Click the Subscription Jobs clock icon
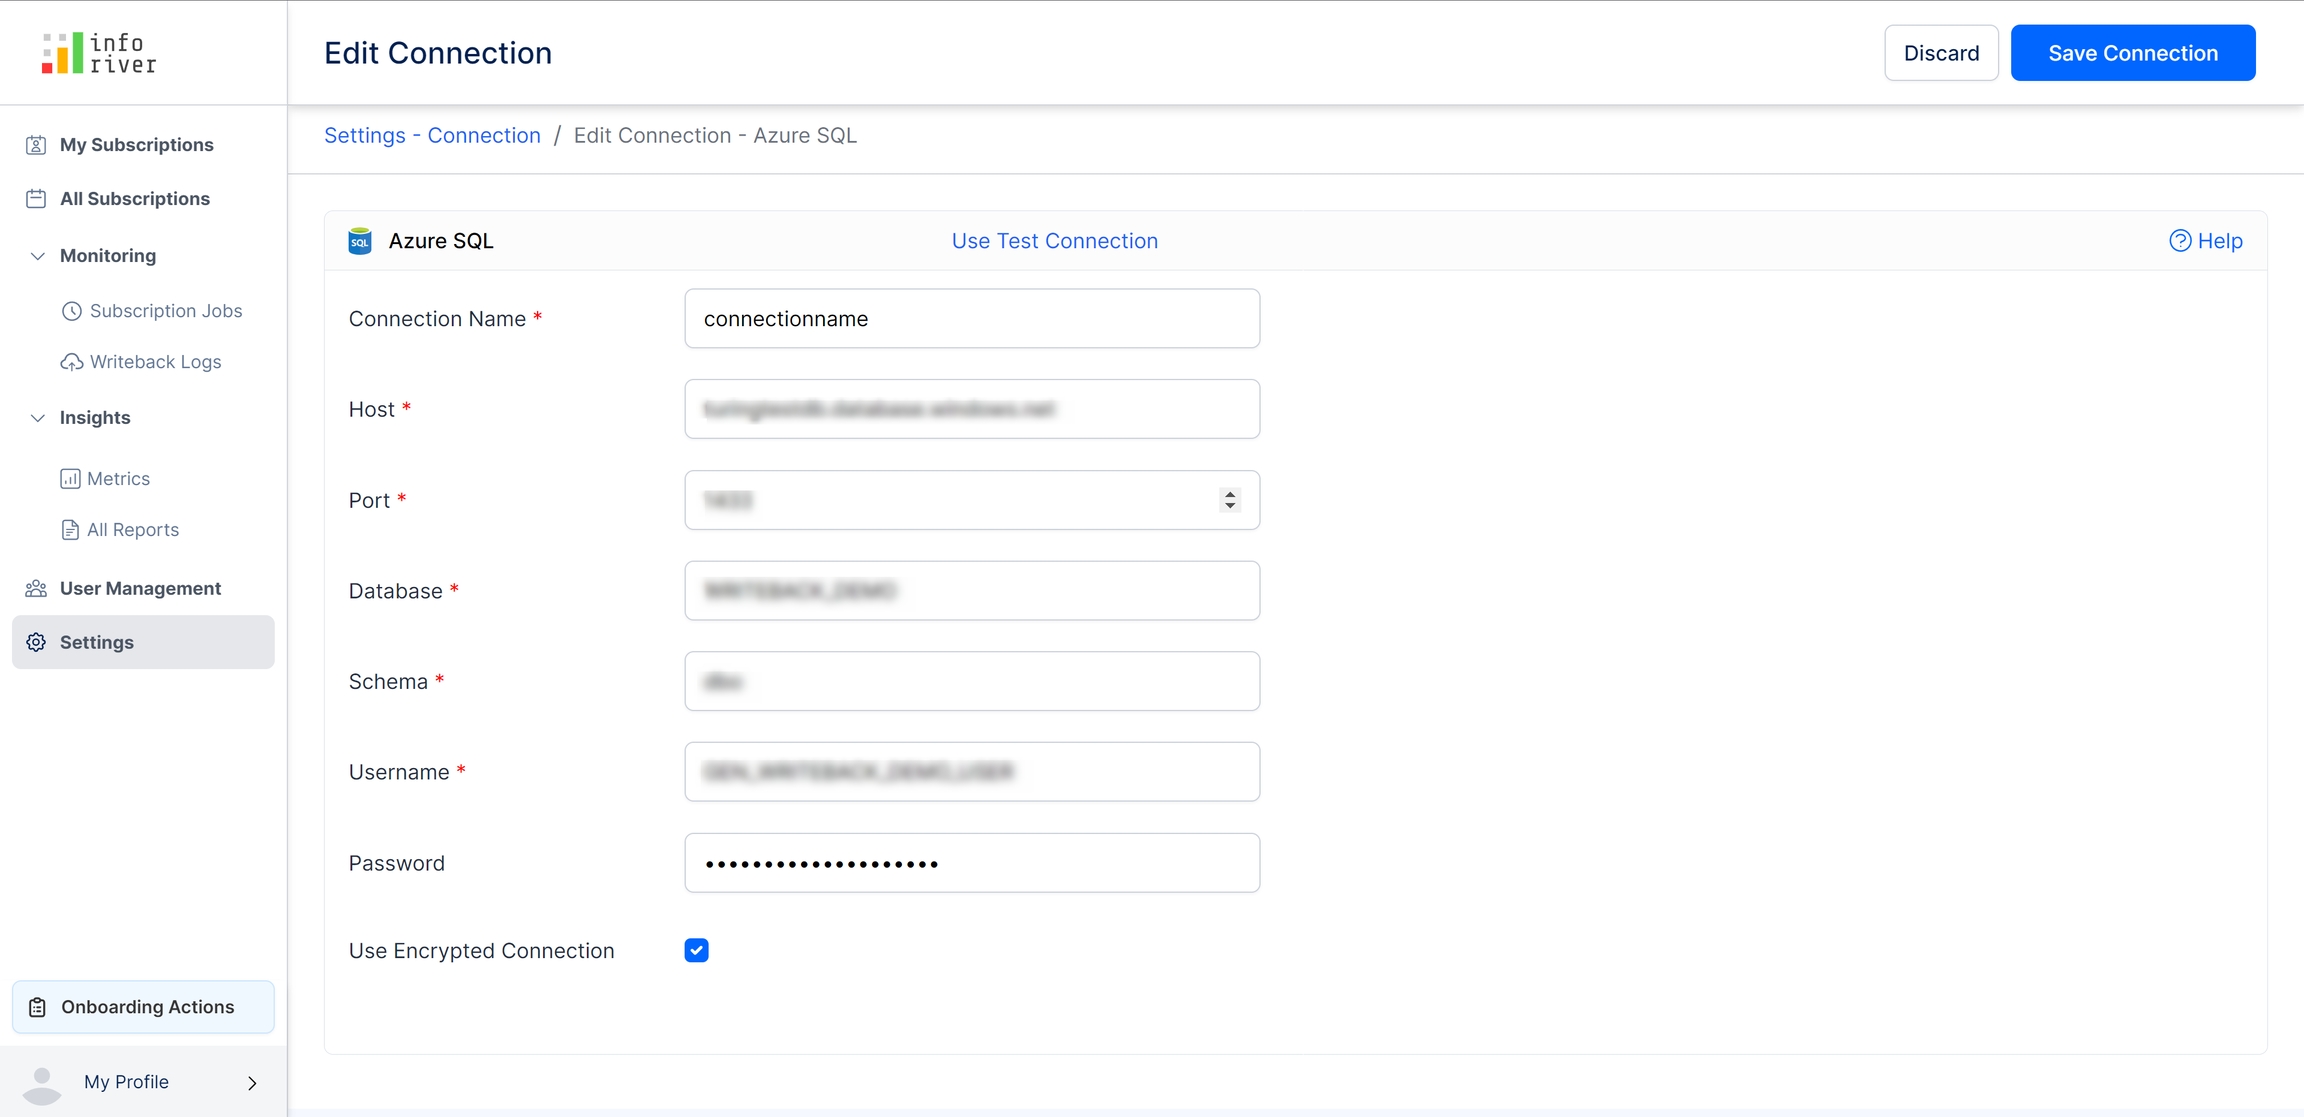The height and width of the screenshot is (1117, 2304). 71,311
